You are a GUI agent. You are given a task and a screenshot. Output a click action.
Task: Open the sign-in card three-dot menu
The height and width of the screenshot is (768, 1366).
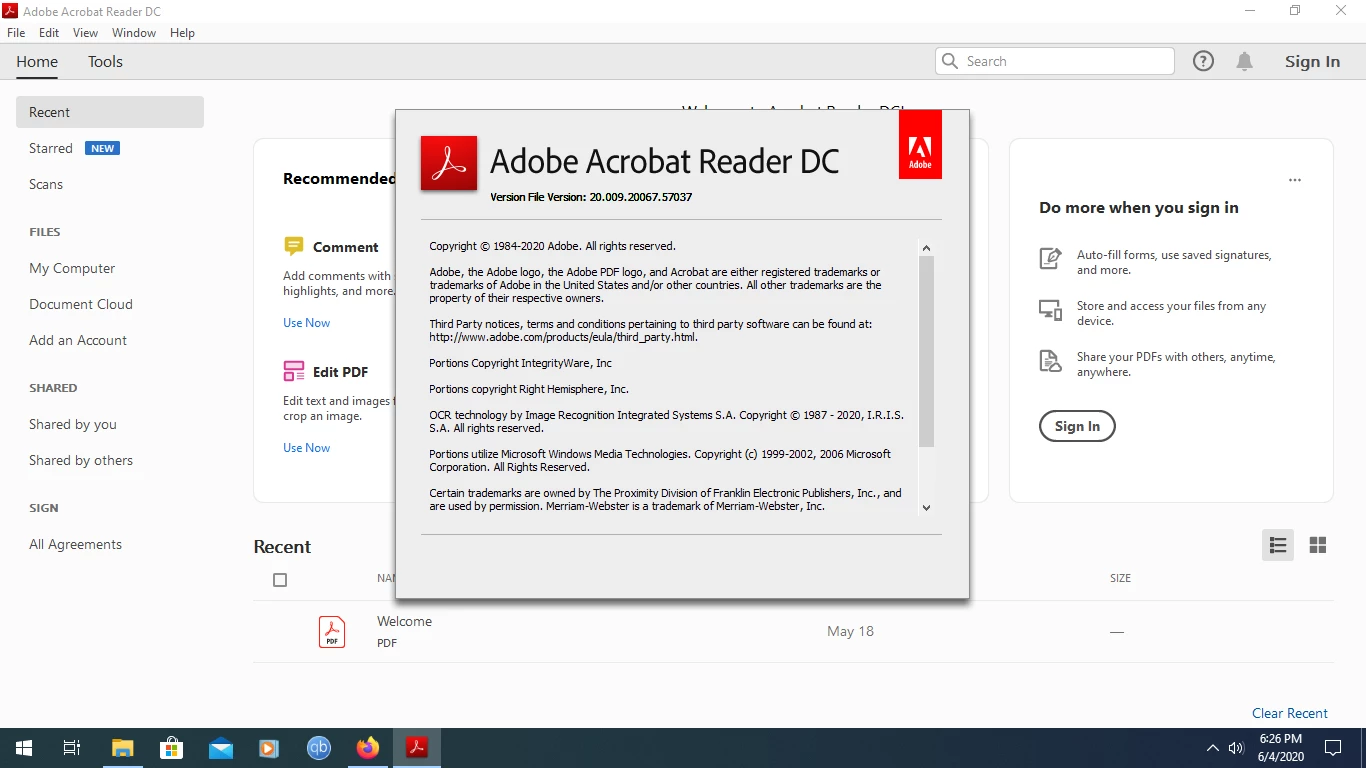(x=1295, y=180)
